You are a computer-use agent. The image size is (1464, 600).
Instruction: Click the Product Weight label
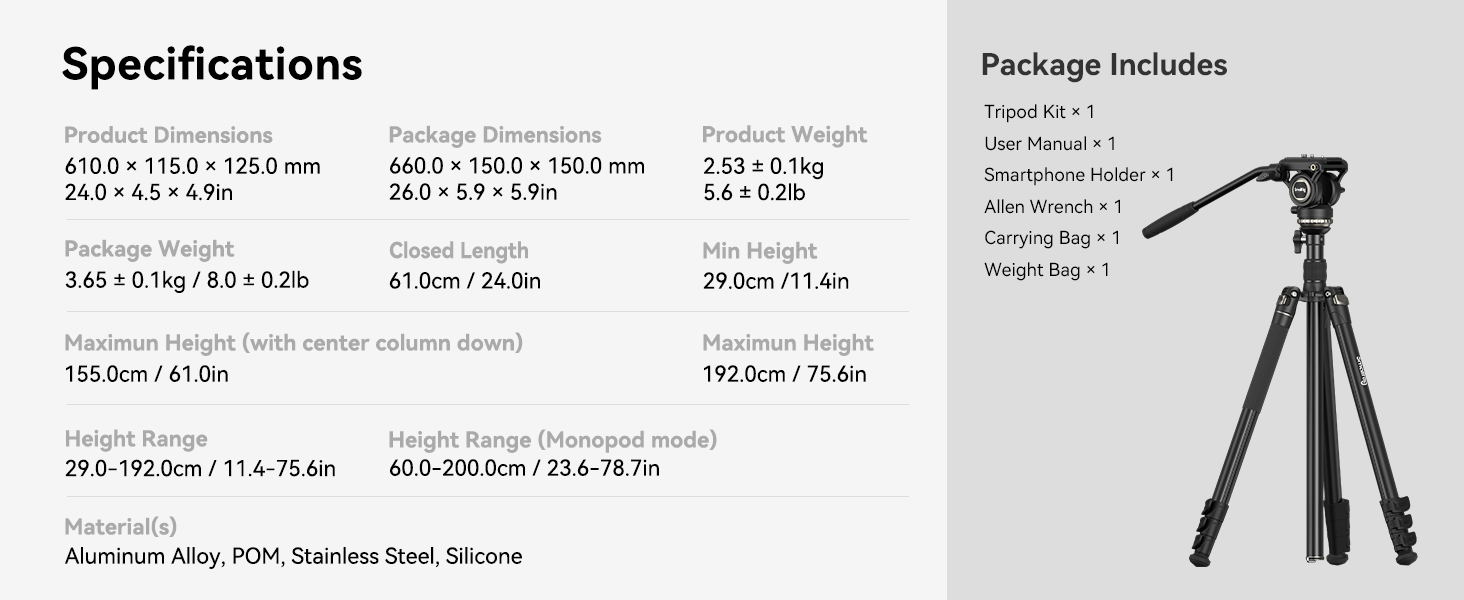(x=784, y=135)
